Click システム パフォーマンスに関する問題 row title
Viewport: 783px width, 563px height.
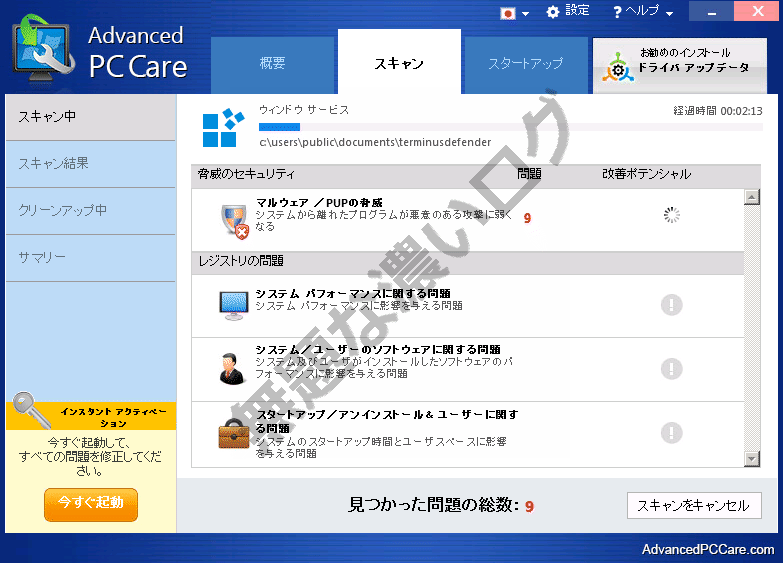353,293
